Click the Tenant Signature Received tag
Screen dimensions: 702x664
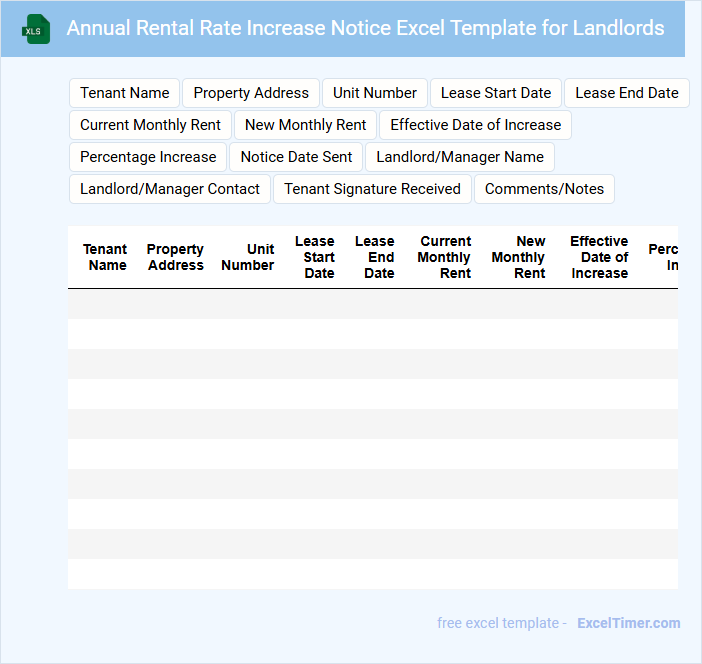point(372,189)
